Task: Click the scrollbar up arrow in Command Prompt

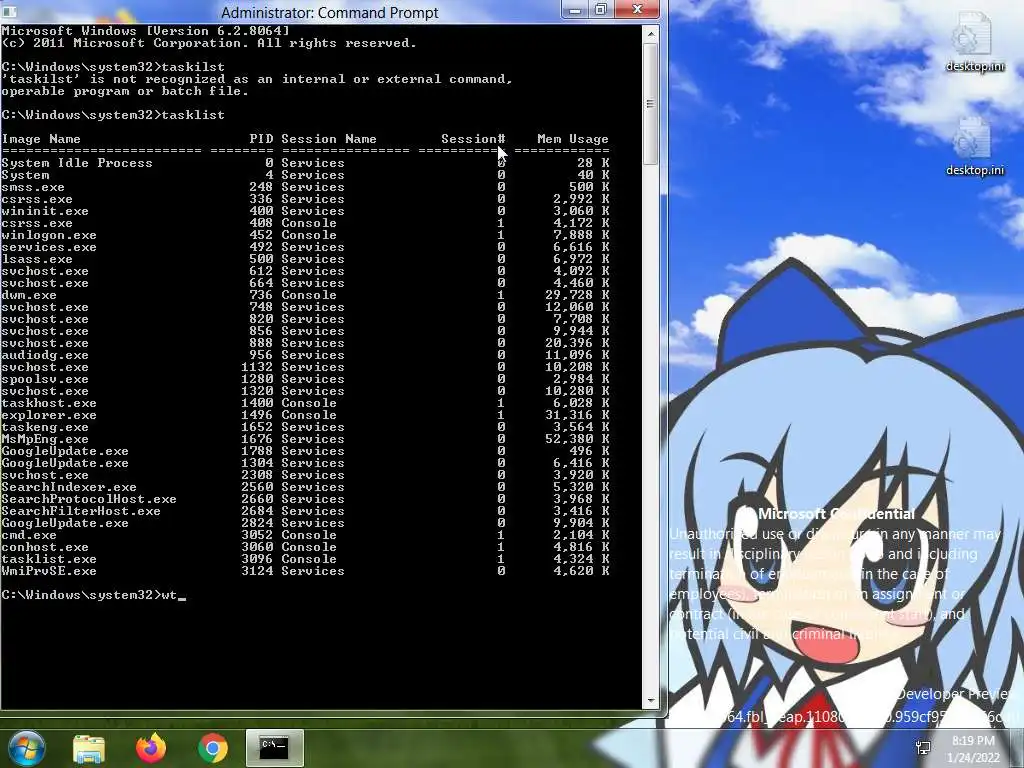Action: pos(650,33)
